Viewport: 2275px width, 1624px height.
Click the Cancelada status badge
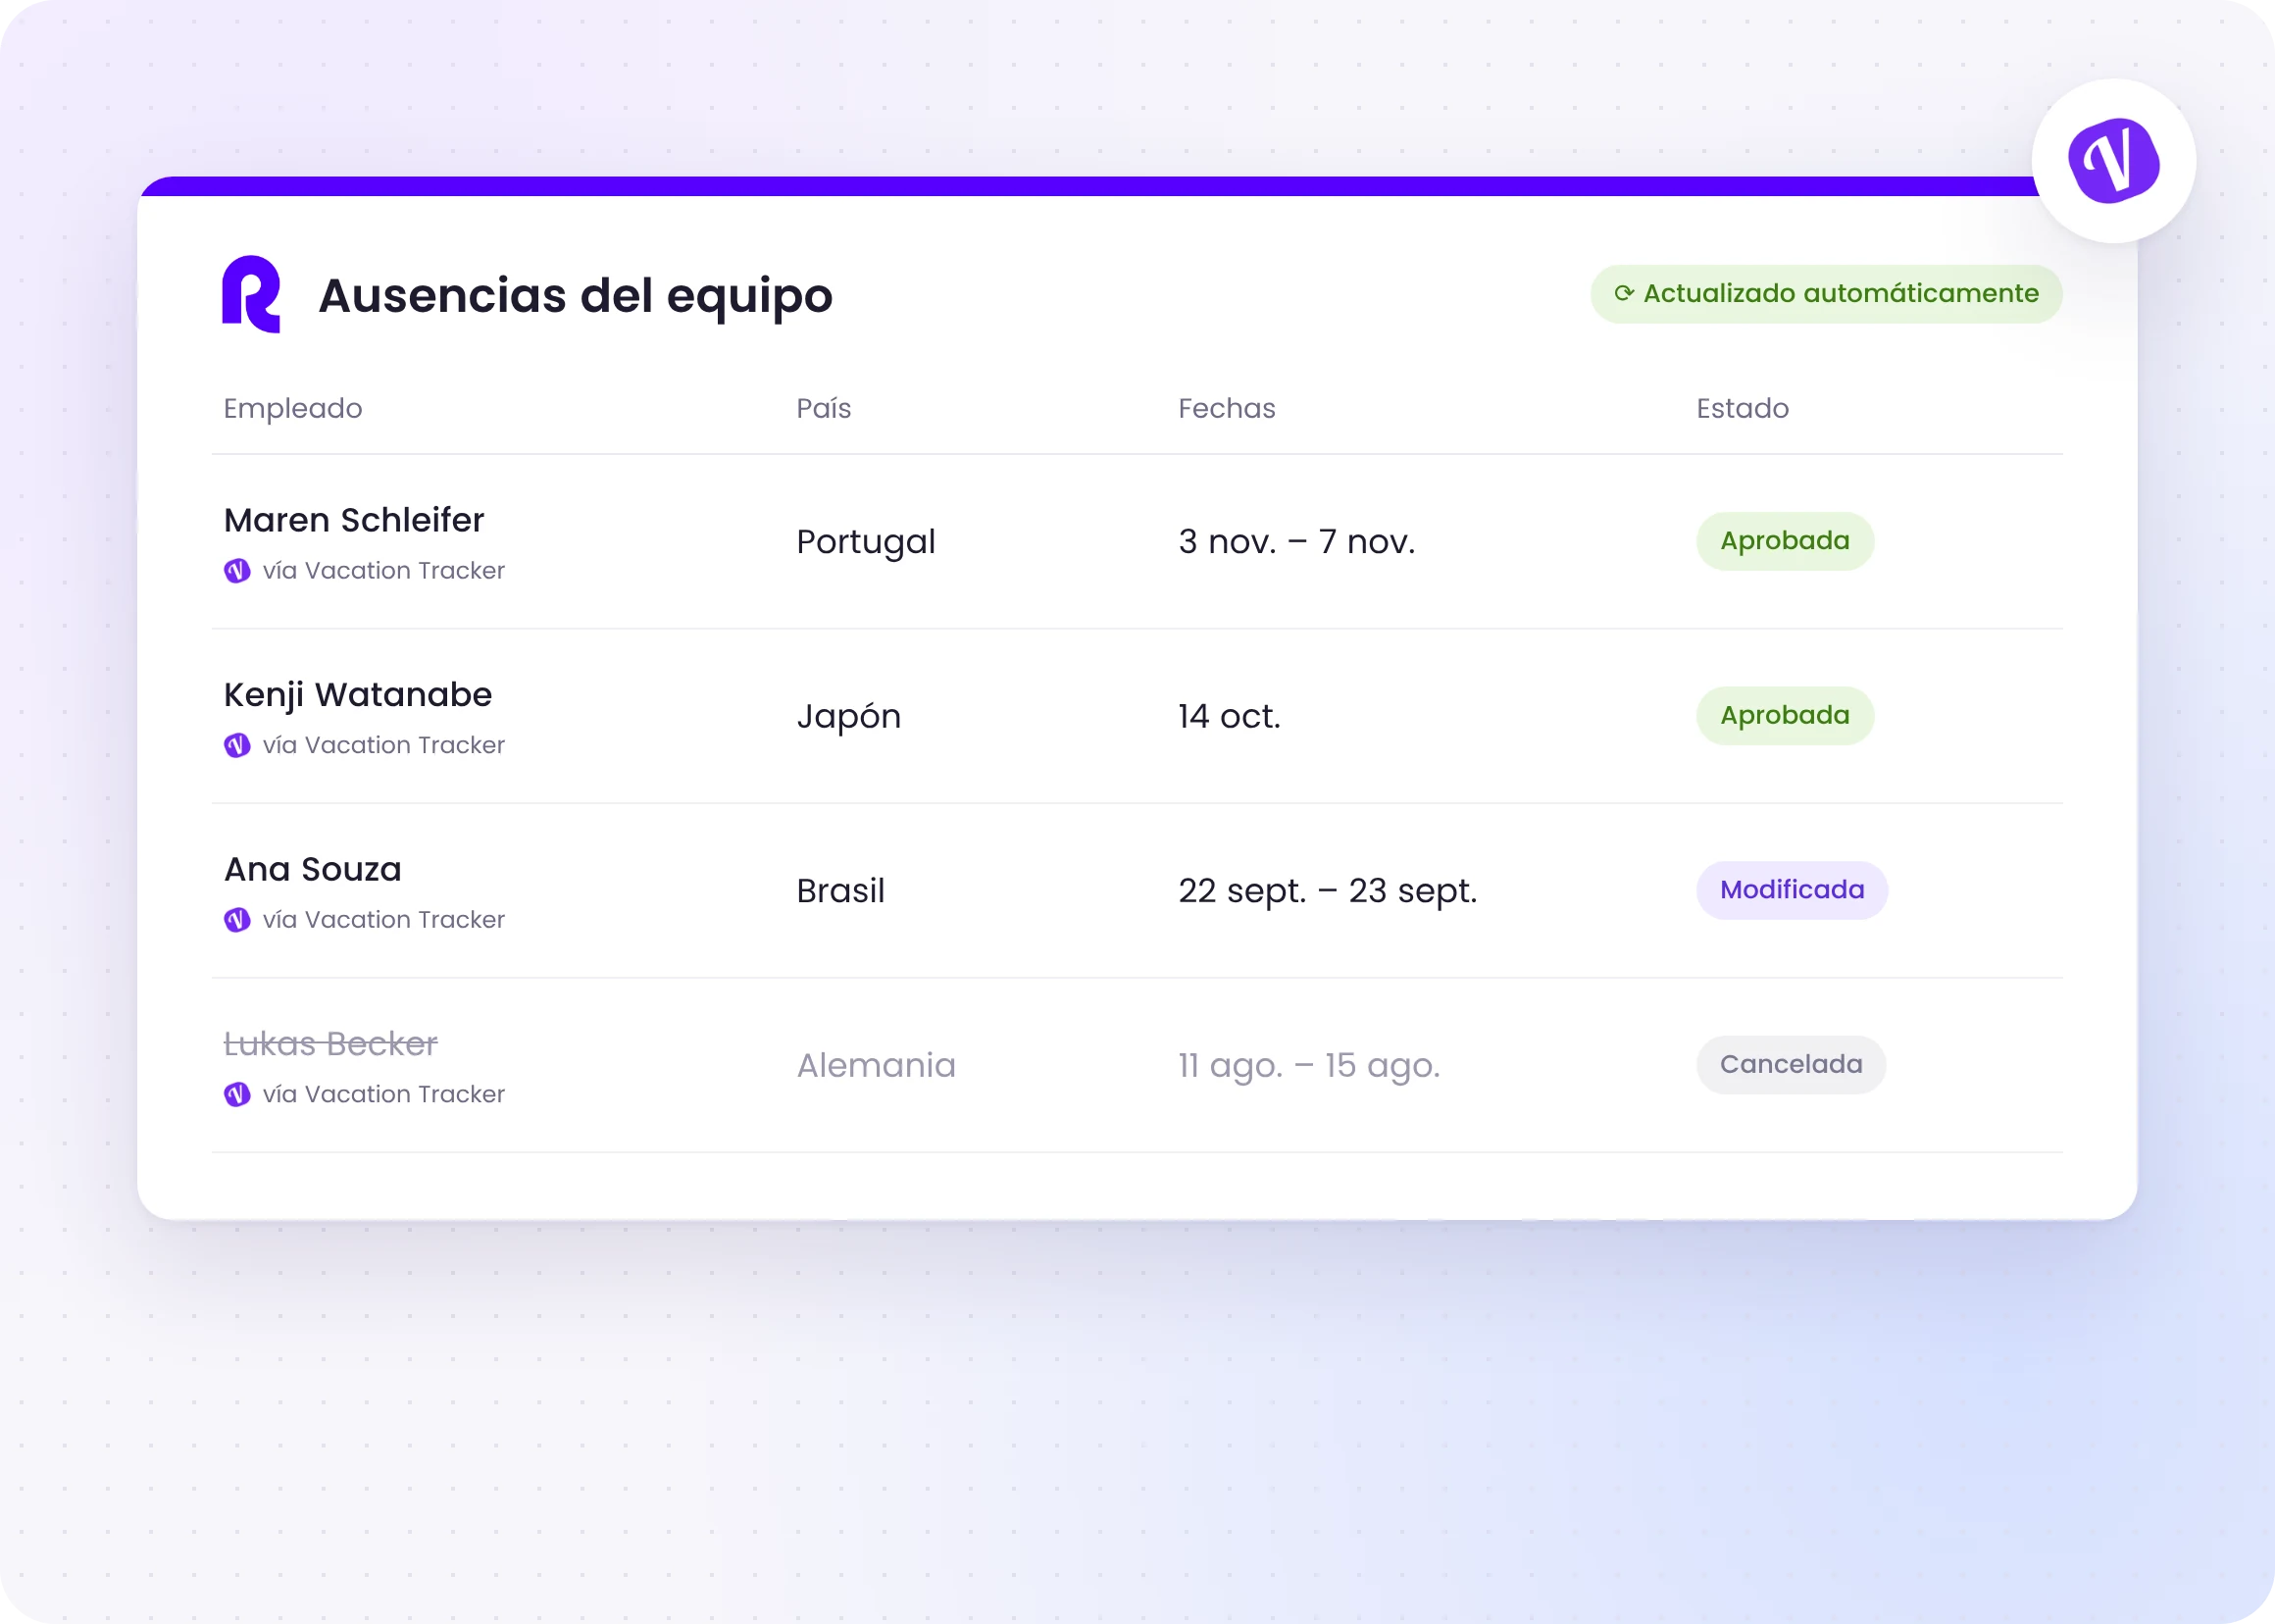pos(1791,1065)
